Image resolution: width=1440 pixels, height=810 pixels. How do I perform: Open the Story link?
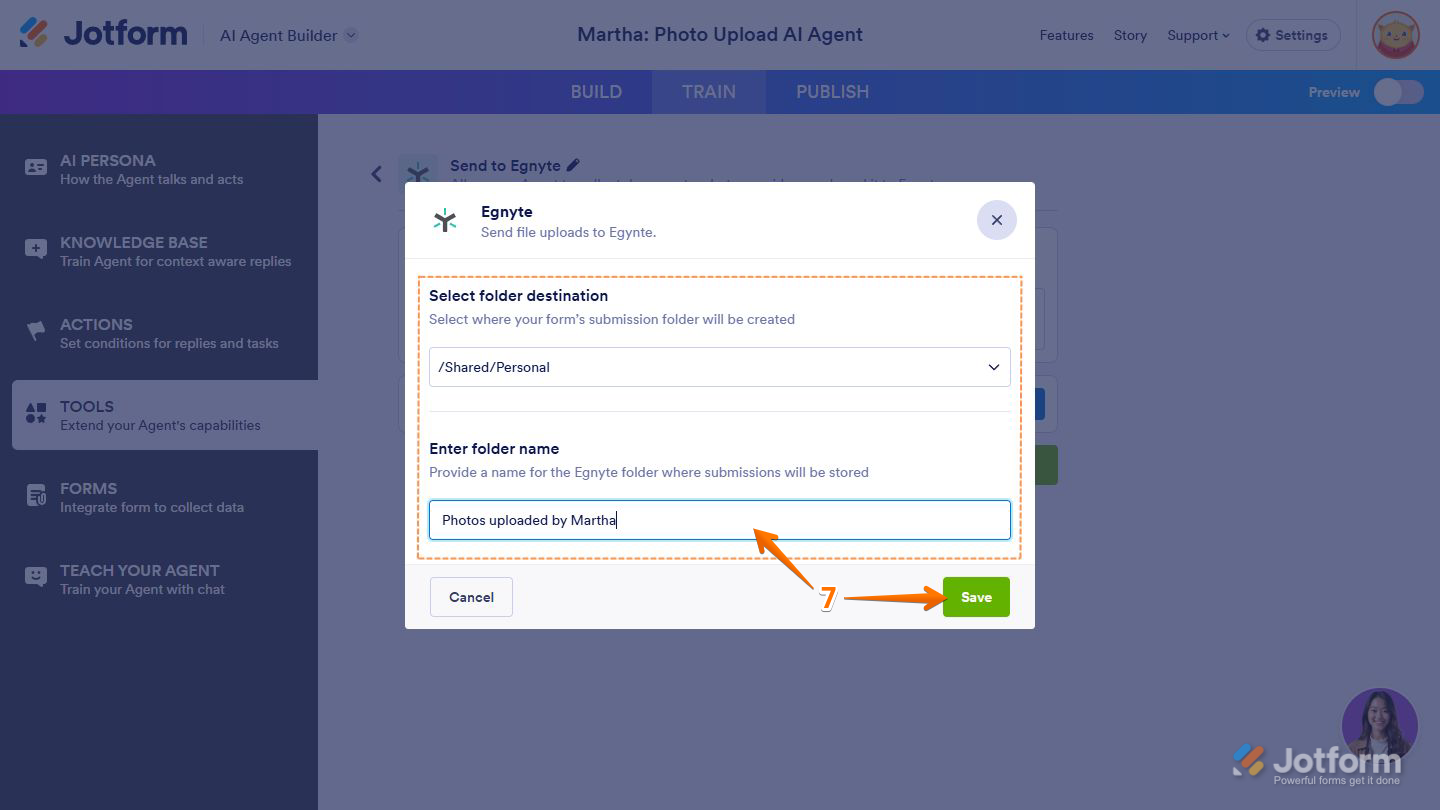click(x=1130, y=35)
